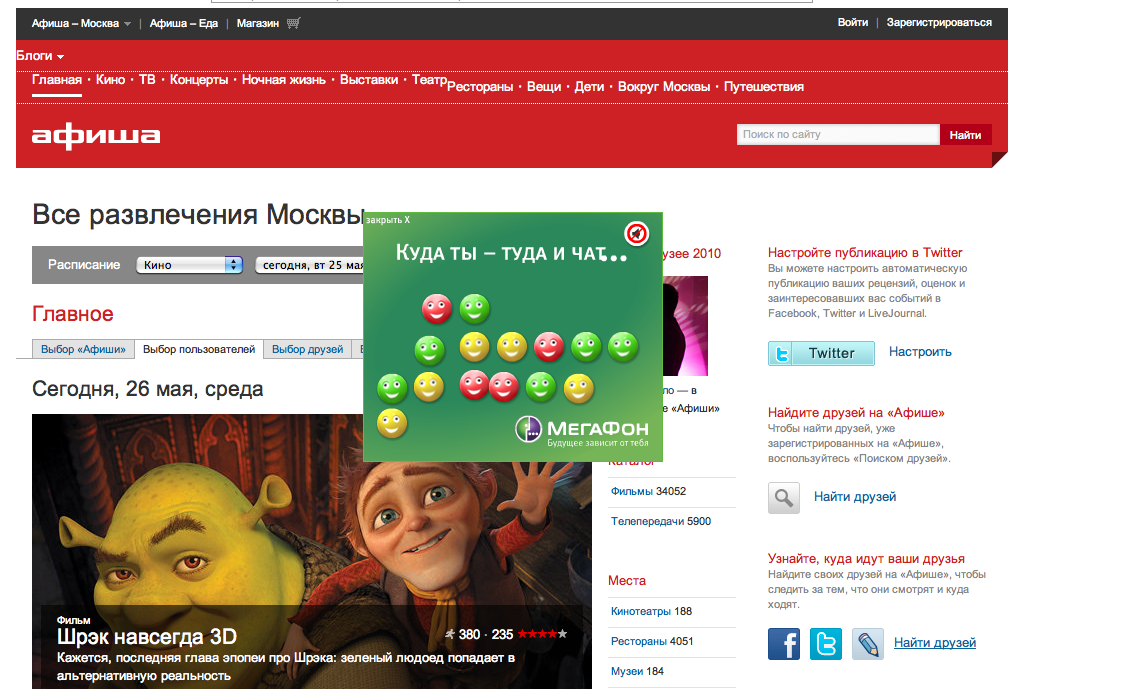Switch to the Выбор пользователей tab
The width and height of the screenshot is (1136, 689).
(199, 349)
